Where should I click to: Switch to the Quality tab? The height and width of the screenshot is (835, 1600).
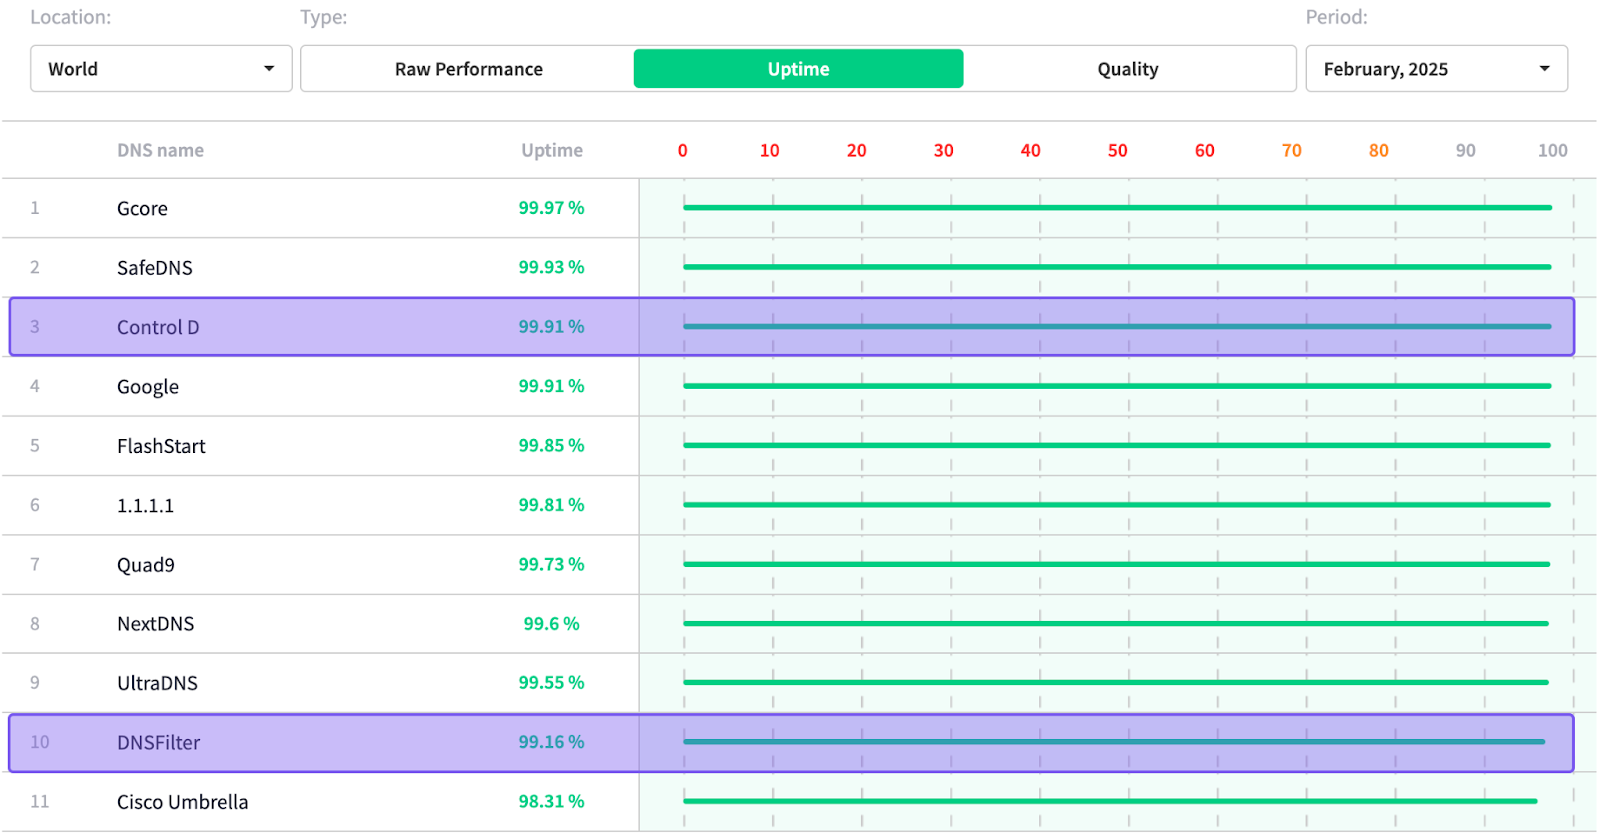coord(1128,69)
